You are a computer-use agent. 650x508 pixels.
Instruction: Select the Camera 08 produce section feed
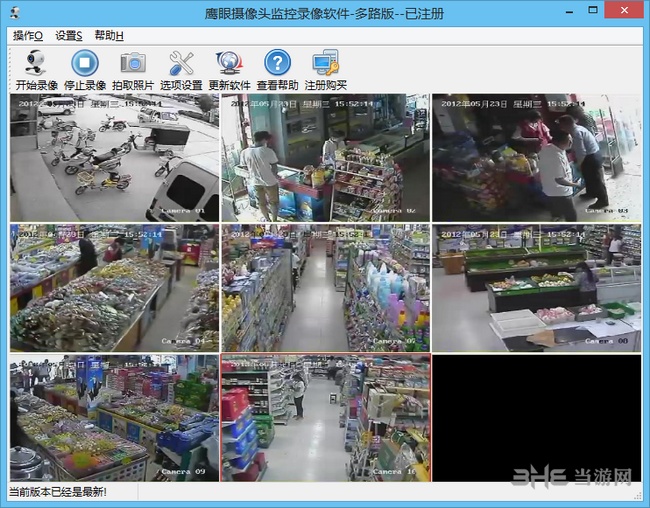tap(537, 288)
